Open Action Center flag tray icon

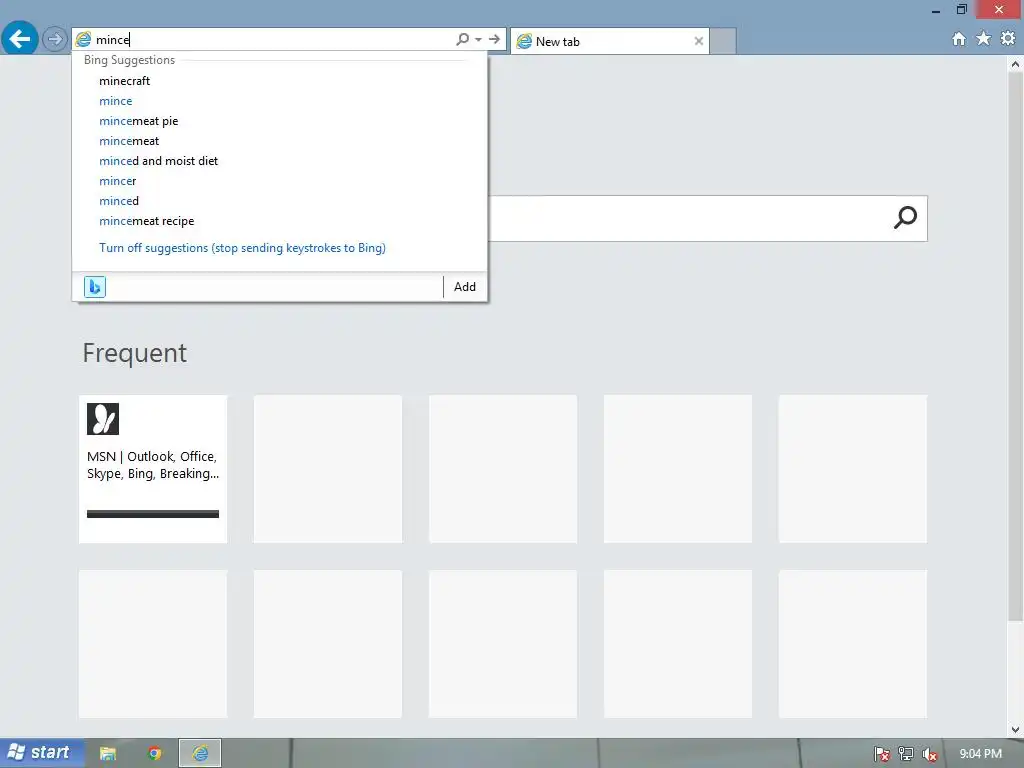click(881, 754)
